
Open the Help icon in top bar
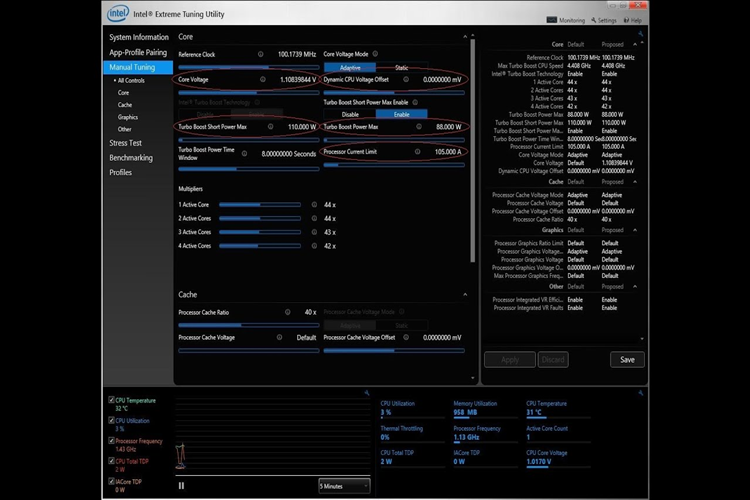(632, 20)
